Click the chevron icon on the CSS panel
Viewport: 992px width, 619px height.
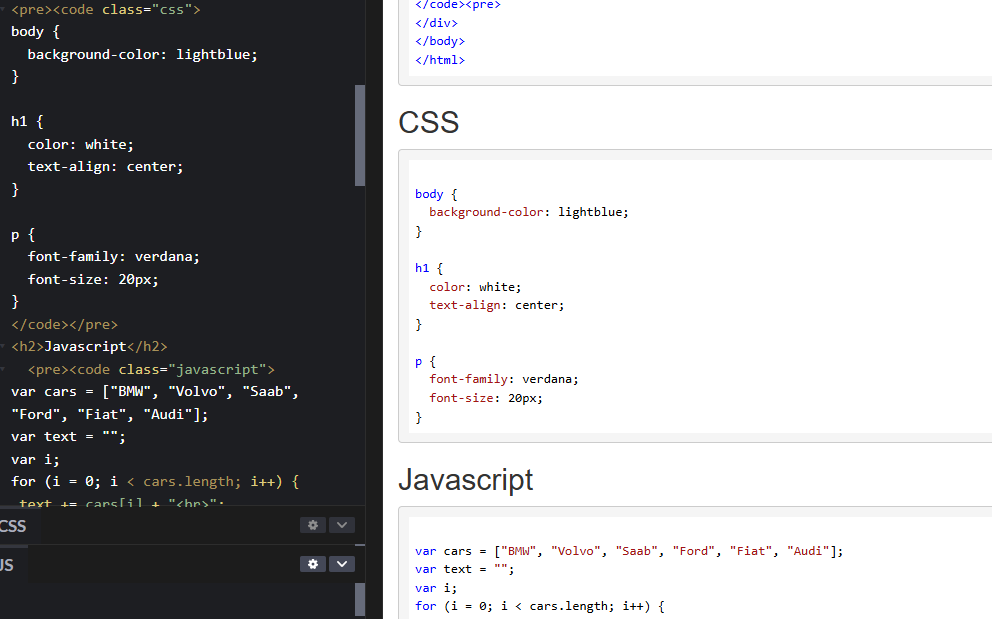341,525
